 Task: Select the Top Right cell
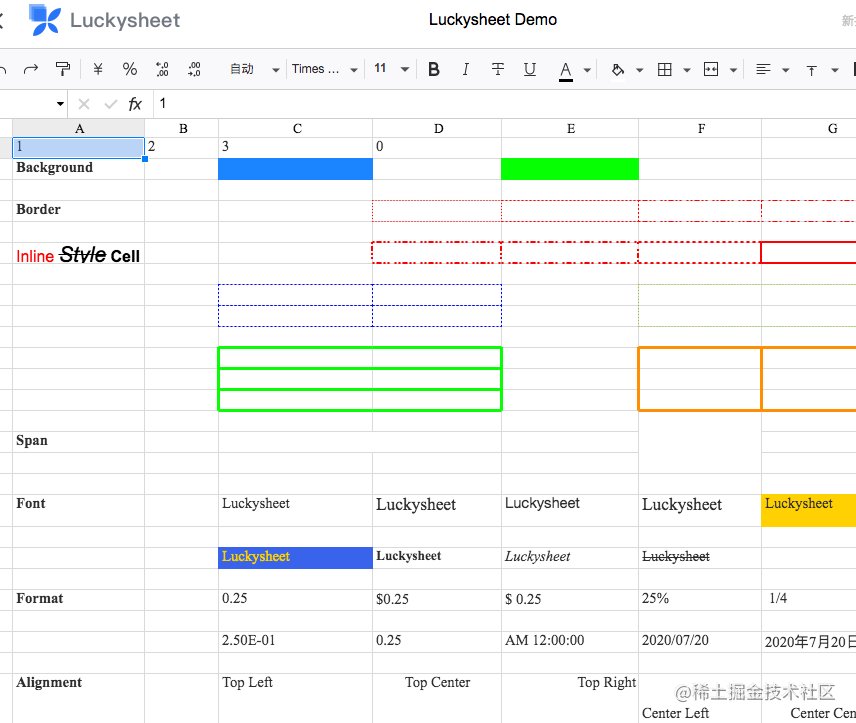click(570, 699)
